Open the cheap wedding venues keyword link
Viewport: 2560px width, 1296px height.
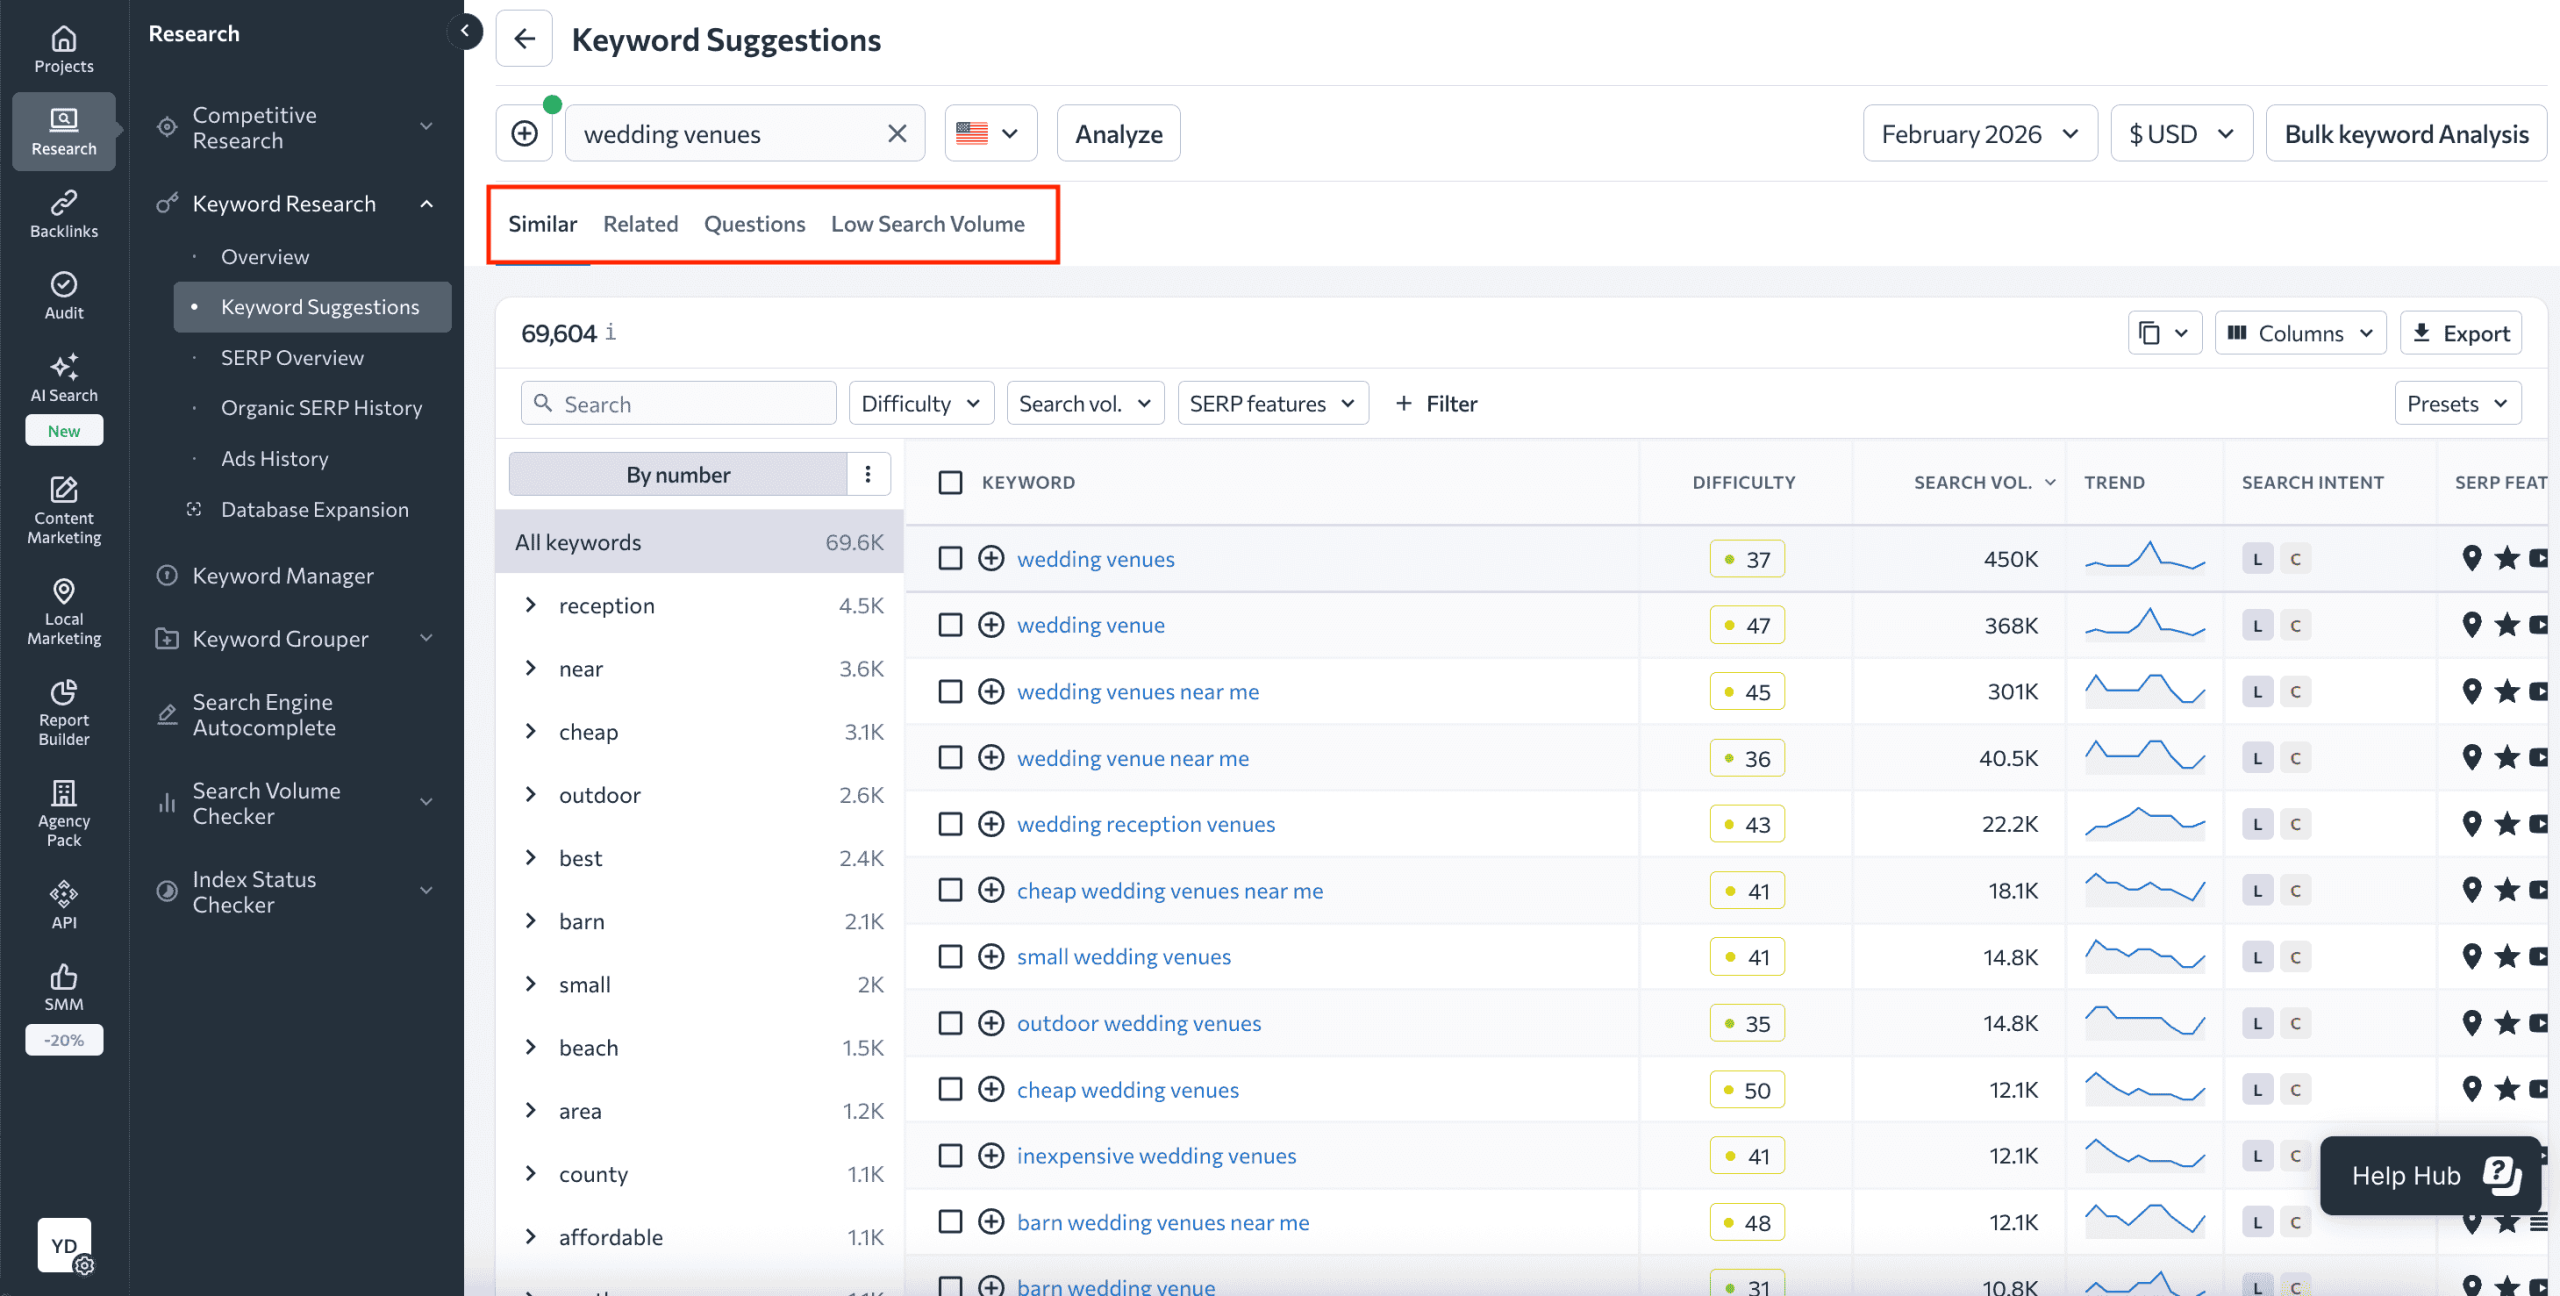1127,1089
